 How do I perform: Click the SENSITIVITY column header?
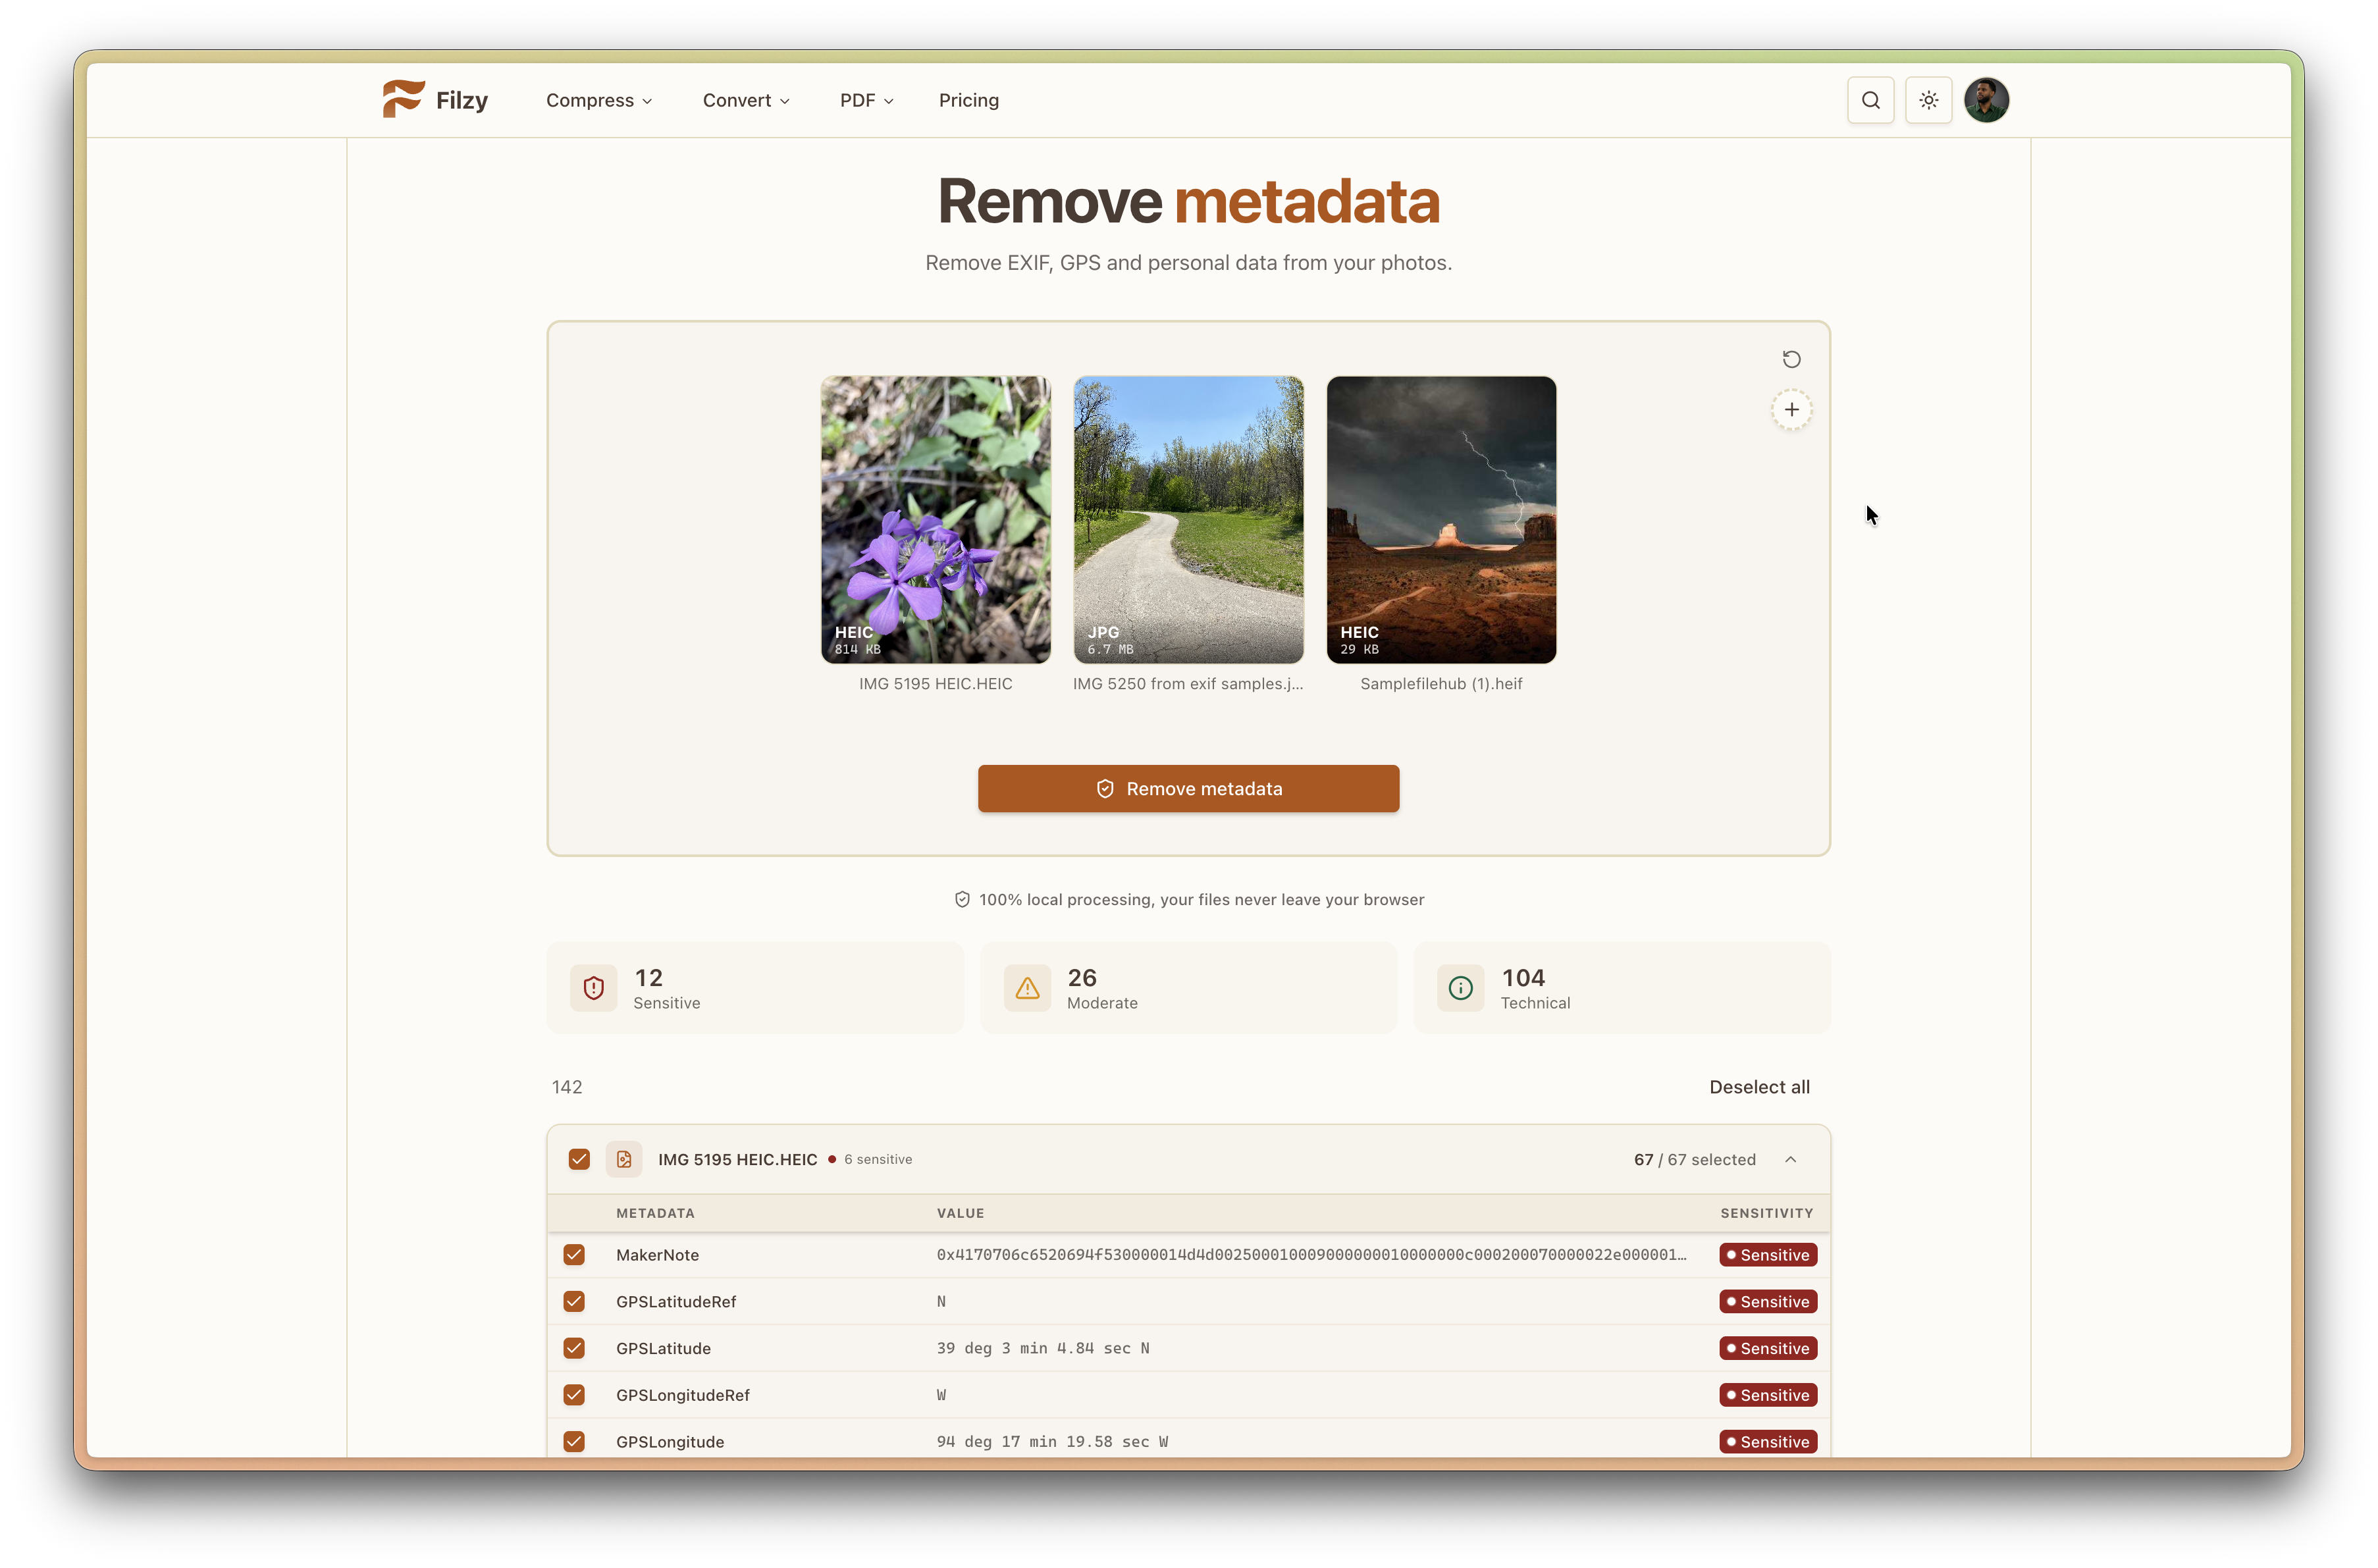(x=1766, y=1213)
